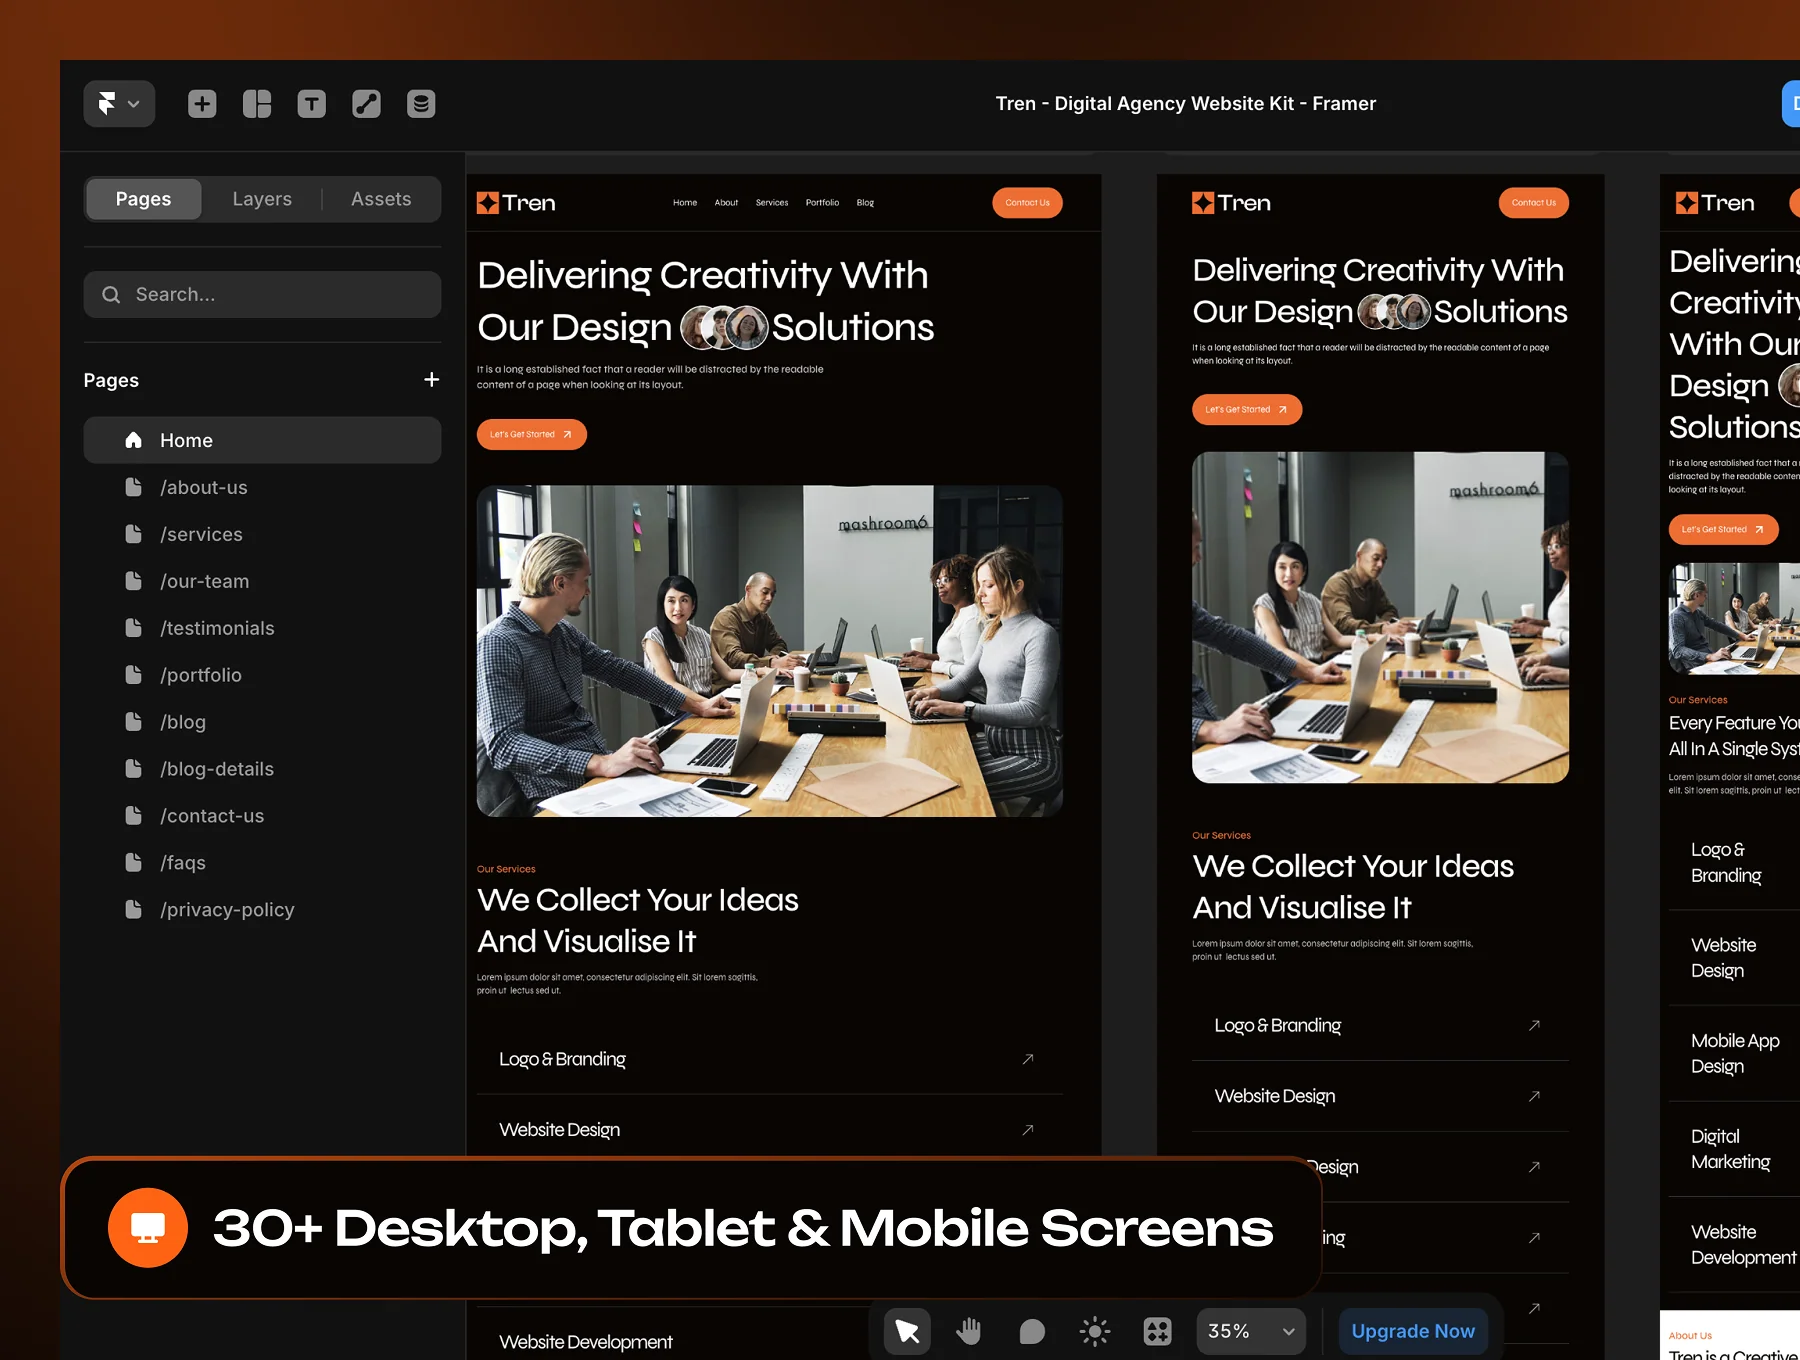Select the hand pan tool
This screenshot has width=1800, height=1360.
969,1331
